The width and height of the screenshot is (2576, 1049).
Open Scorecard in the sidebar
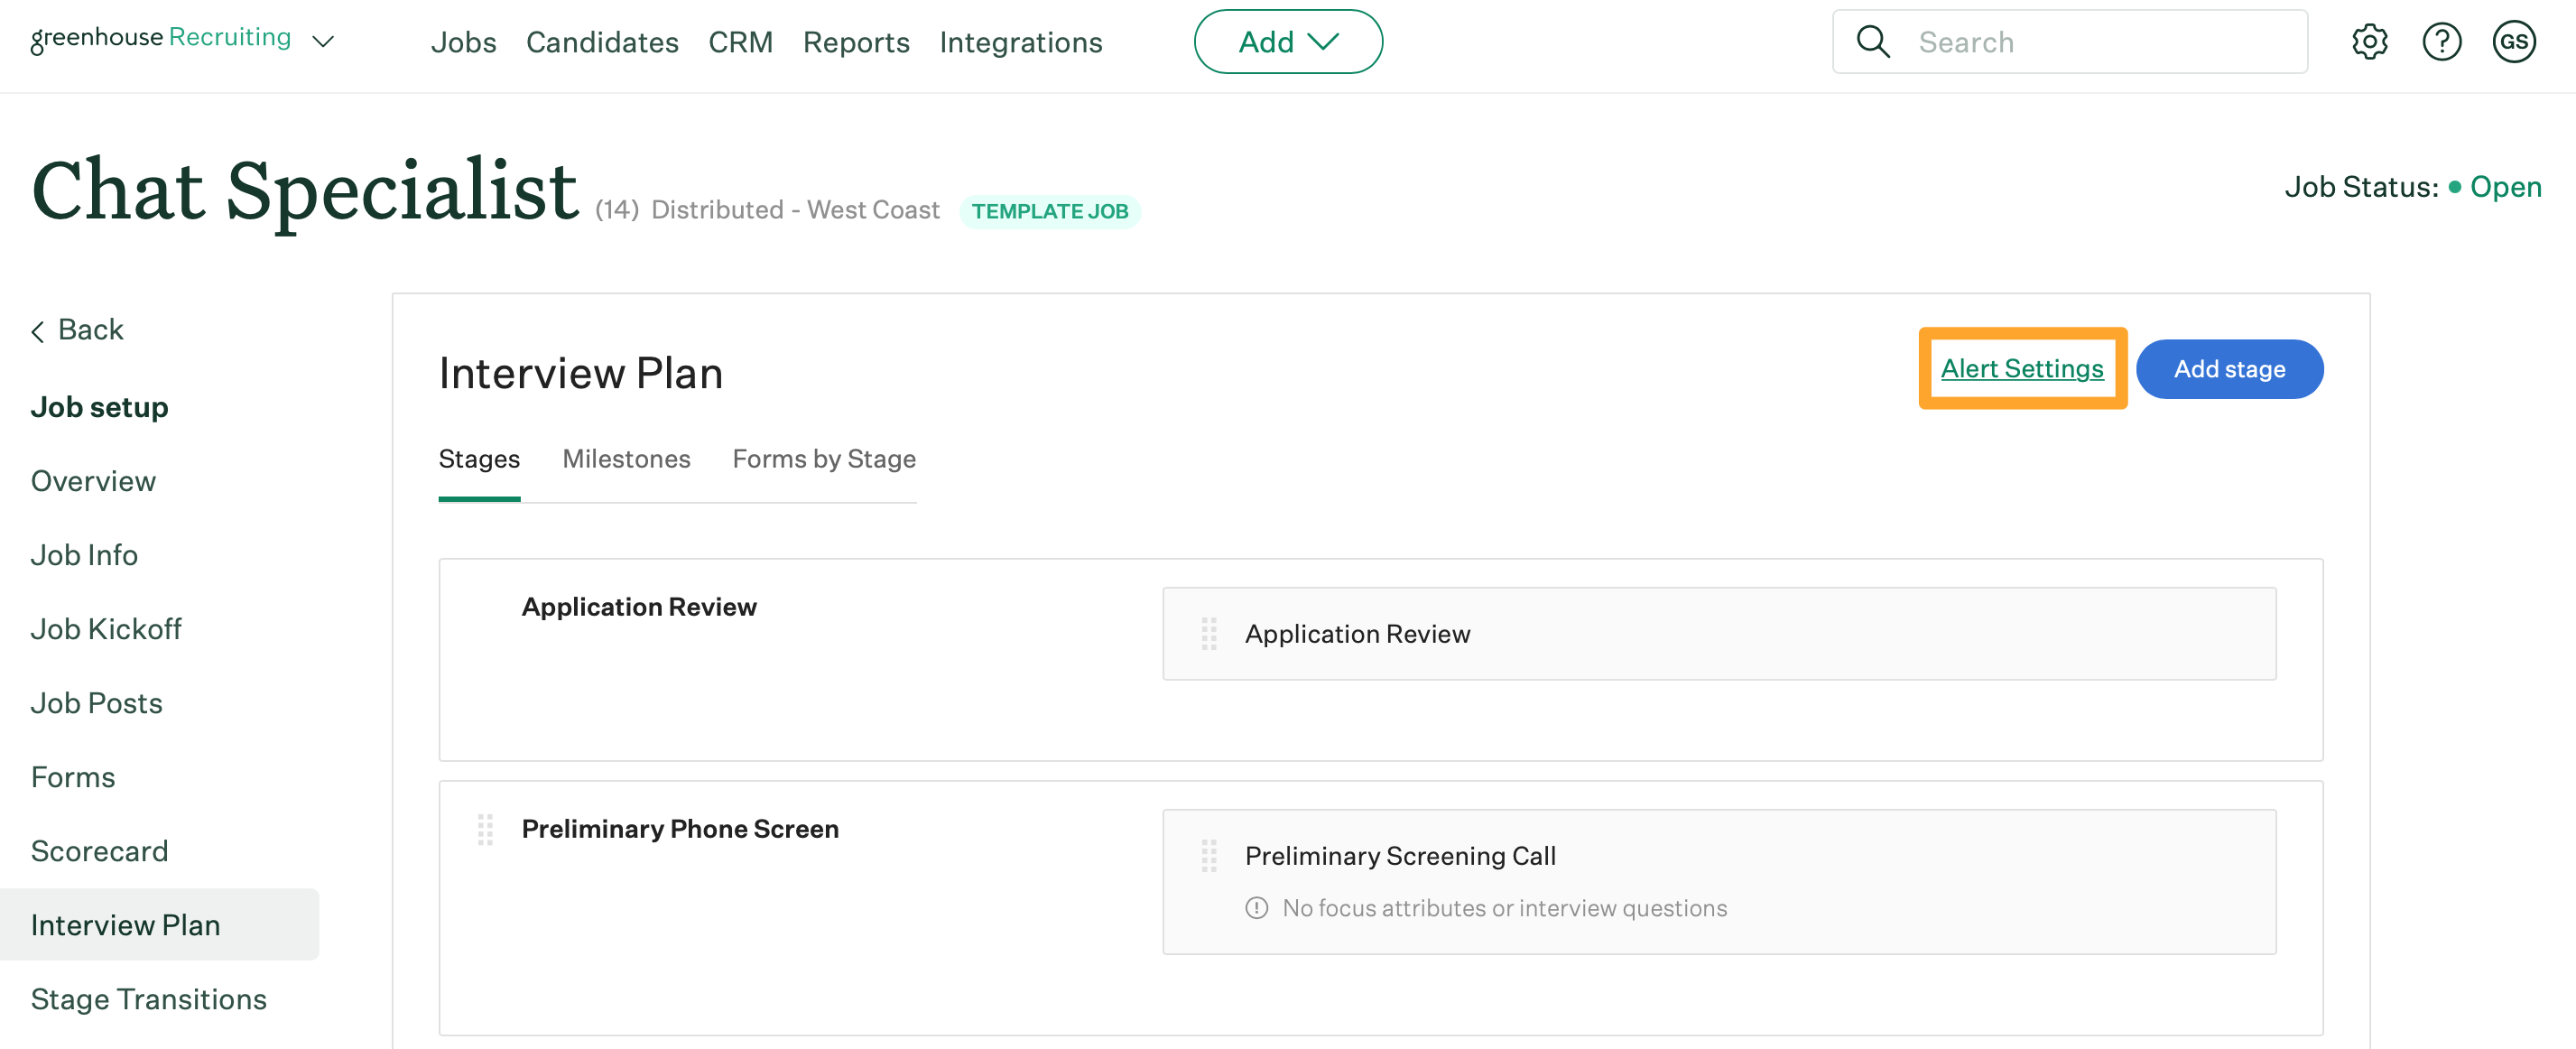99,851
